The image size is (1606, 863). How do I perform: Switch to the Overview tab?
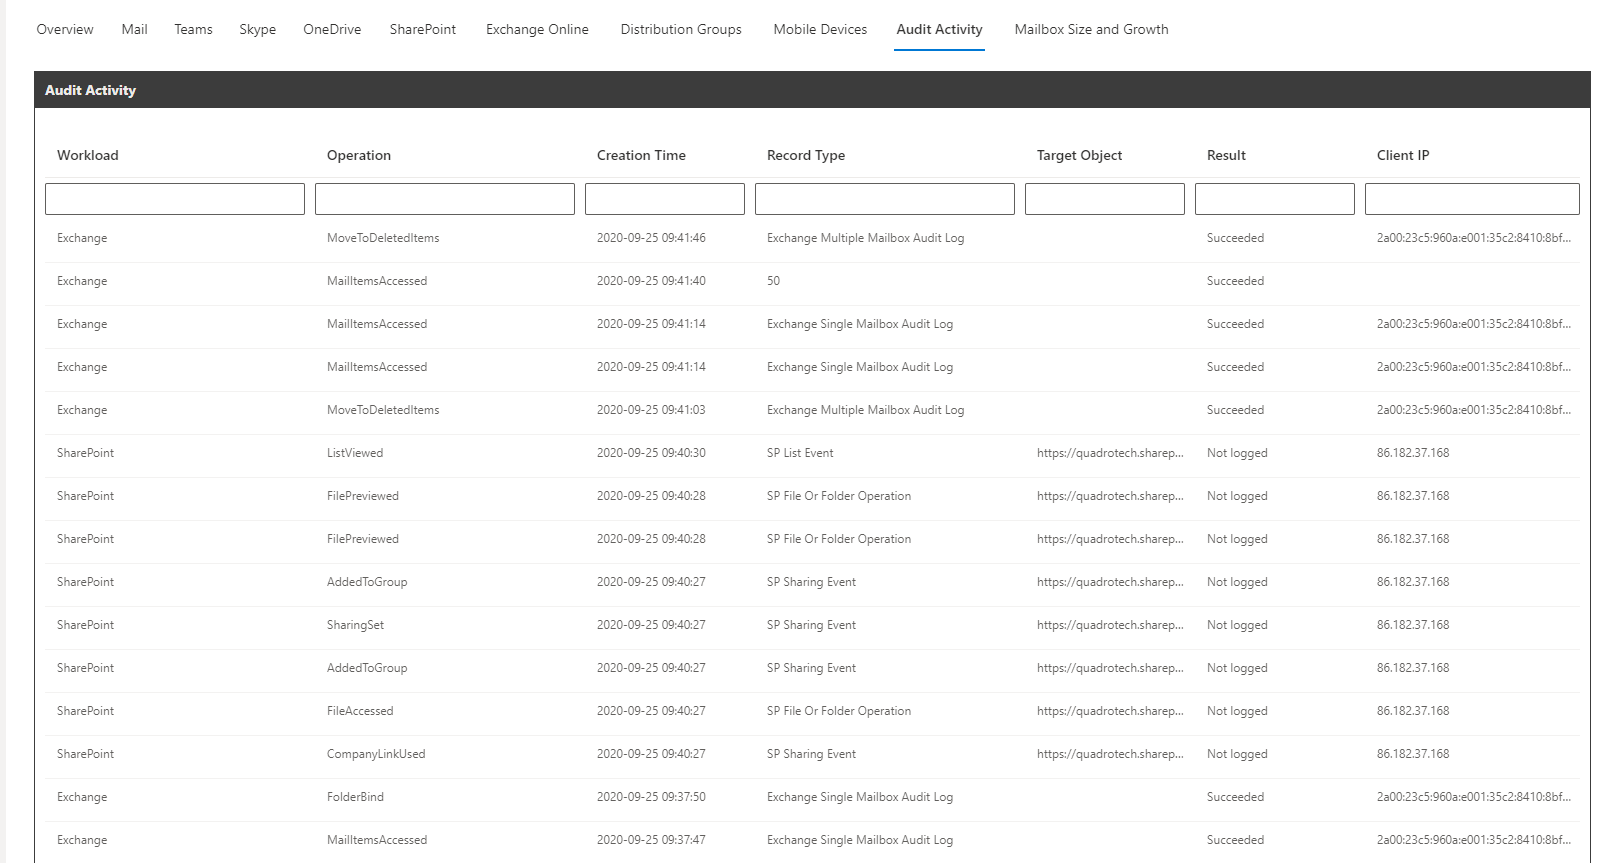[65, 30]
